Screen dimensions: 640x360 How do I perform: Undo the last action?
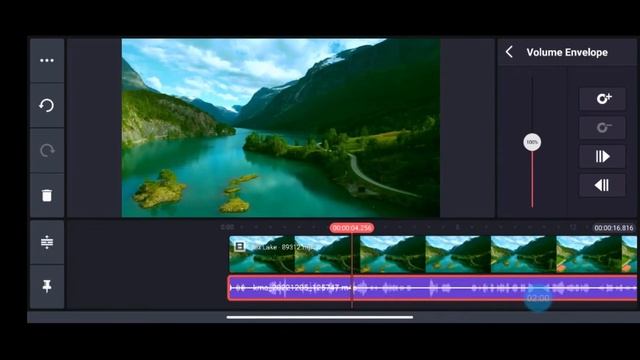pyautogui.click(x=47, y=105)
